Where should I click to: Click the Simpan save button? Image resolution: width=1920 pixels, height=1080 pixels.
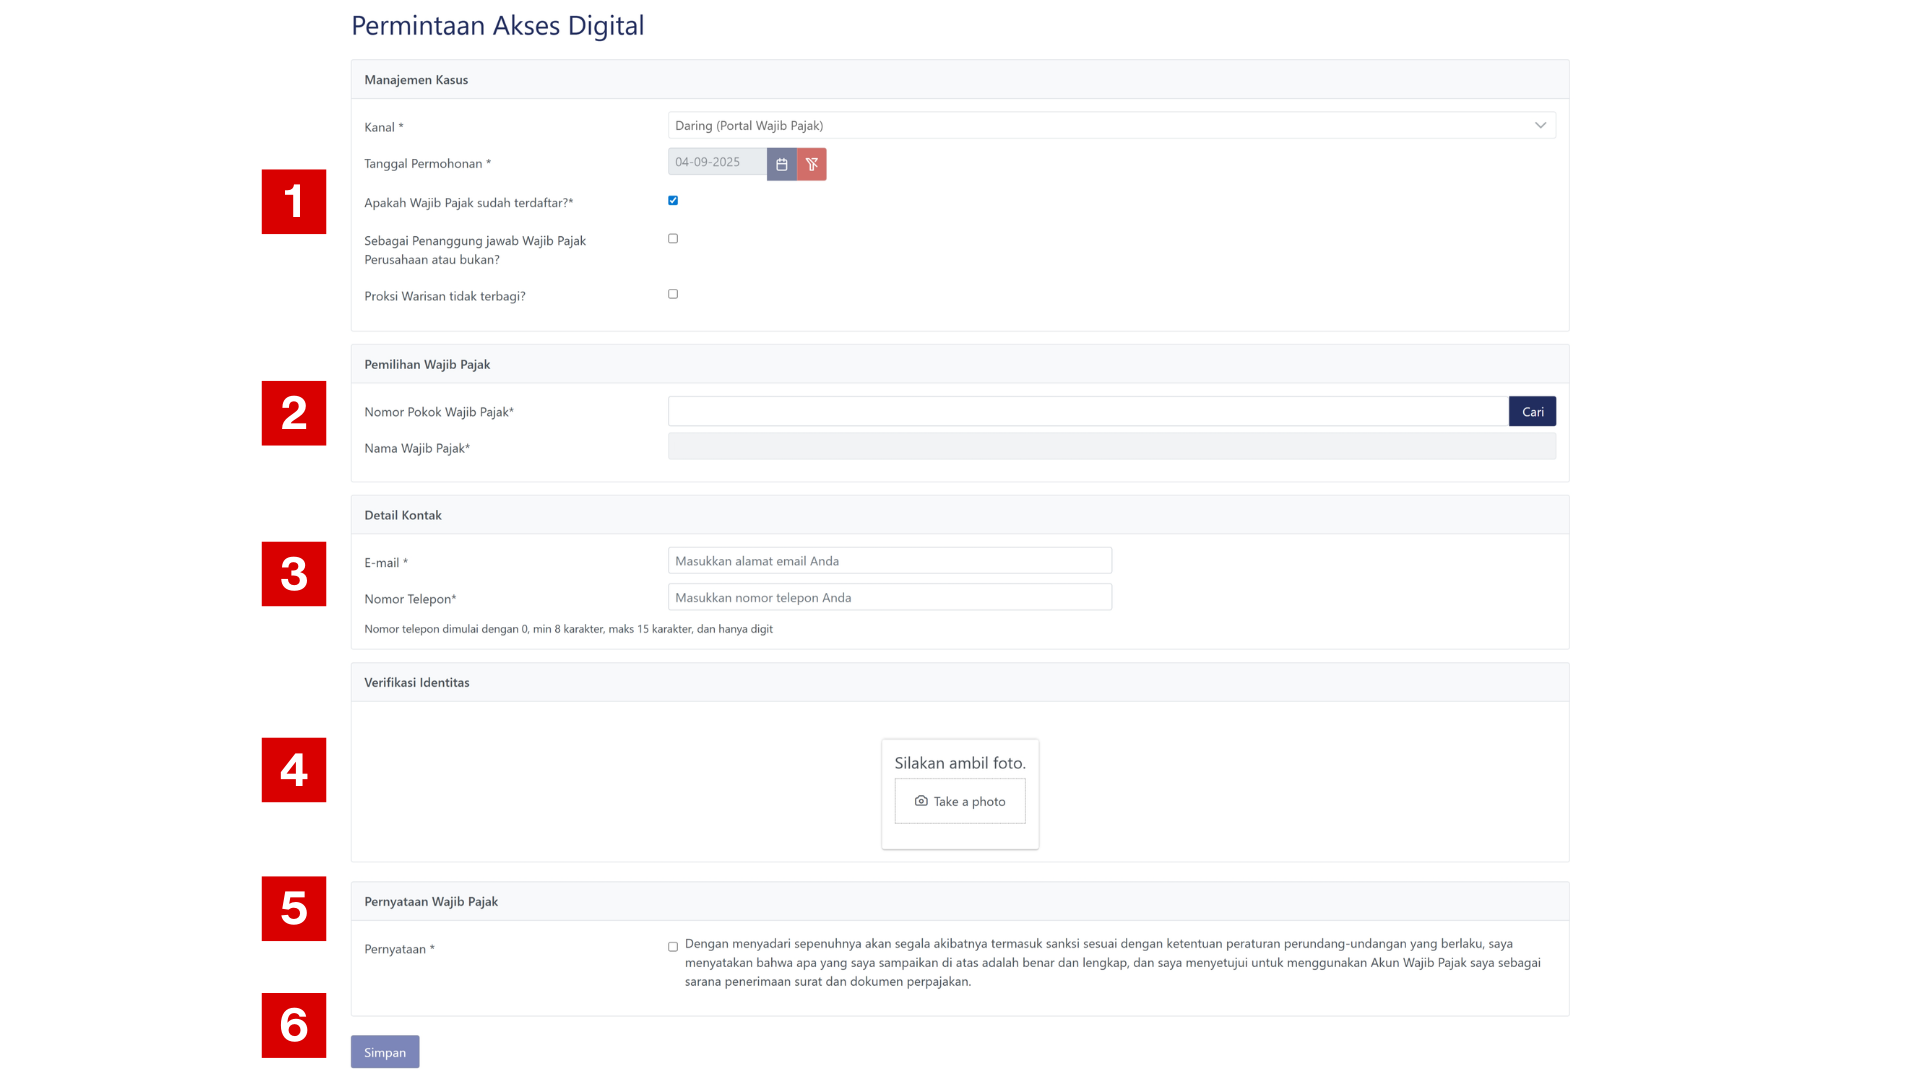point(385,1052)
